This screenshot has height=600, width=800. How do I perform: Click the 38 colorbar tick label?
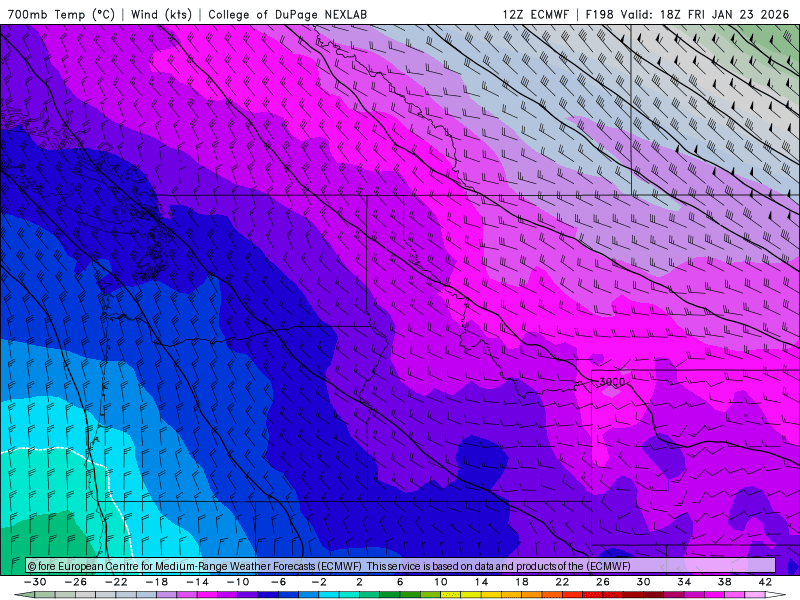click(x=724, y=582)
